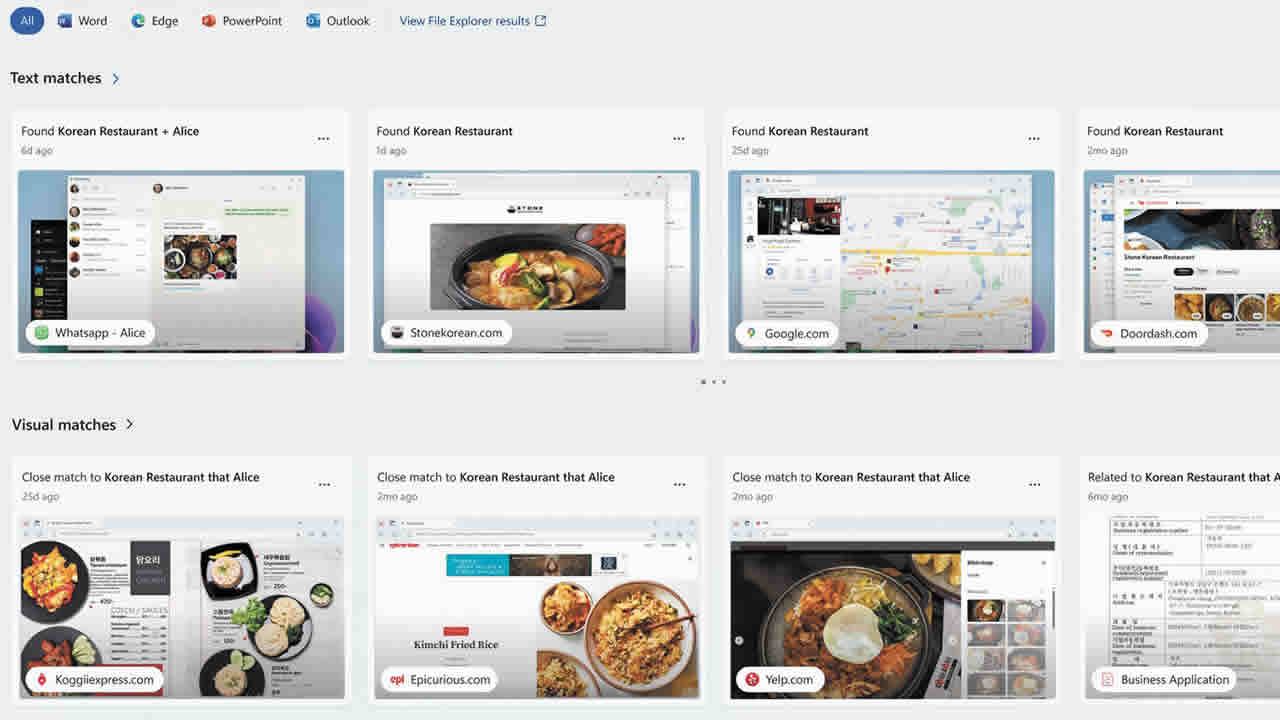This screenshot has width=1280, height=720.
Task: Click the Epicurious.com source badge
Action: click(x=440, y=680)
